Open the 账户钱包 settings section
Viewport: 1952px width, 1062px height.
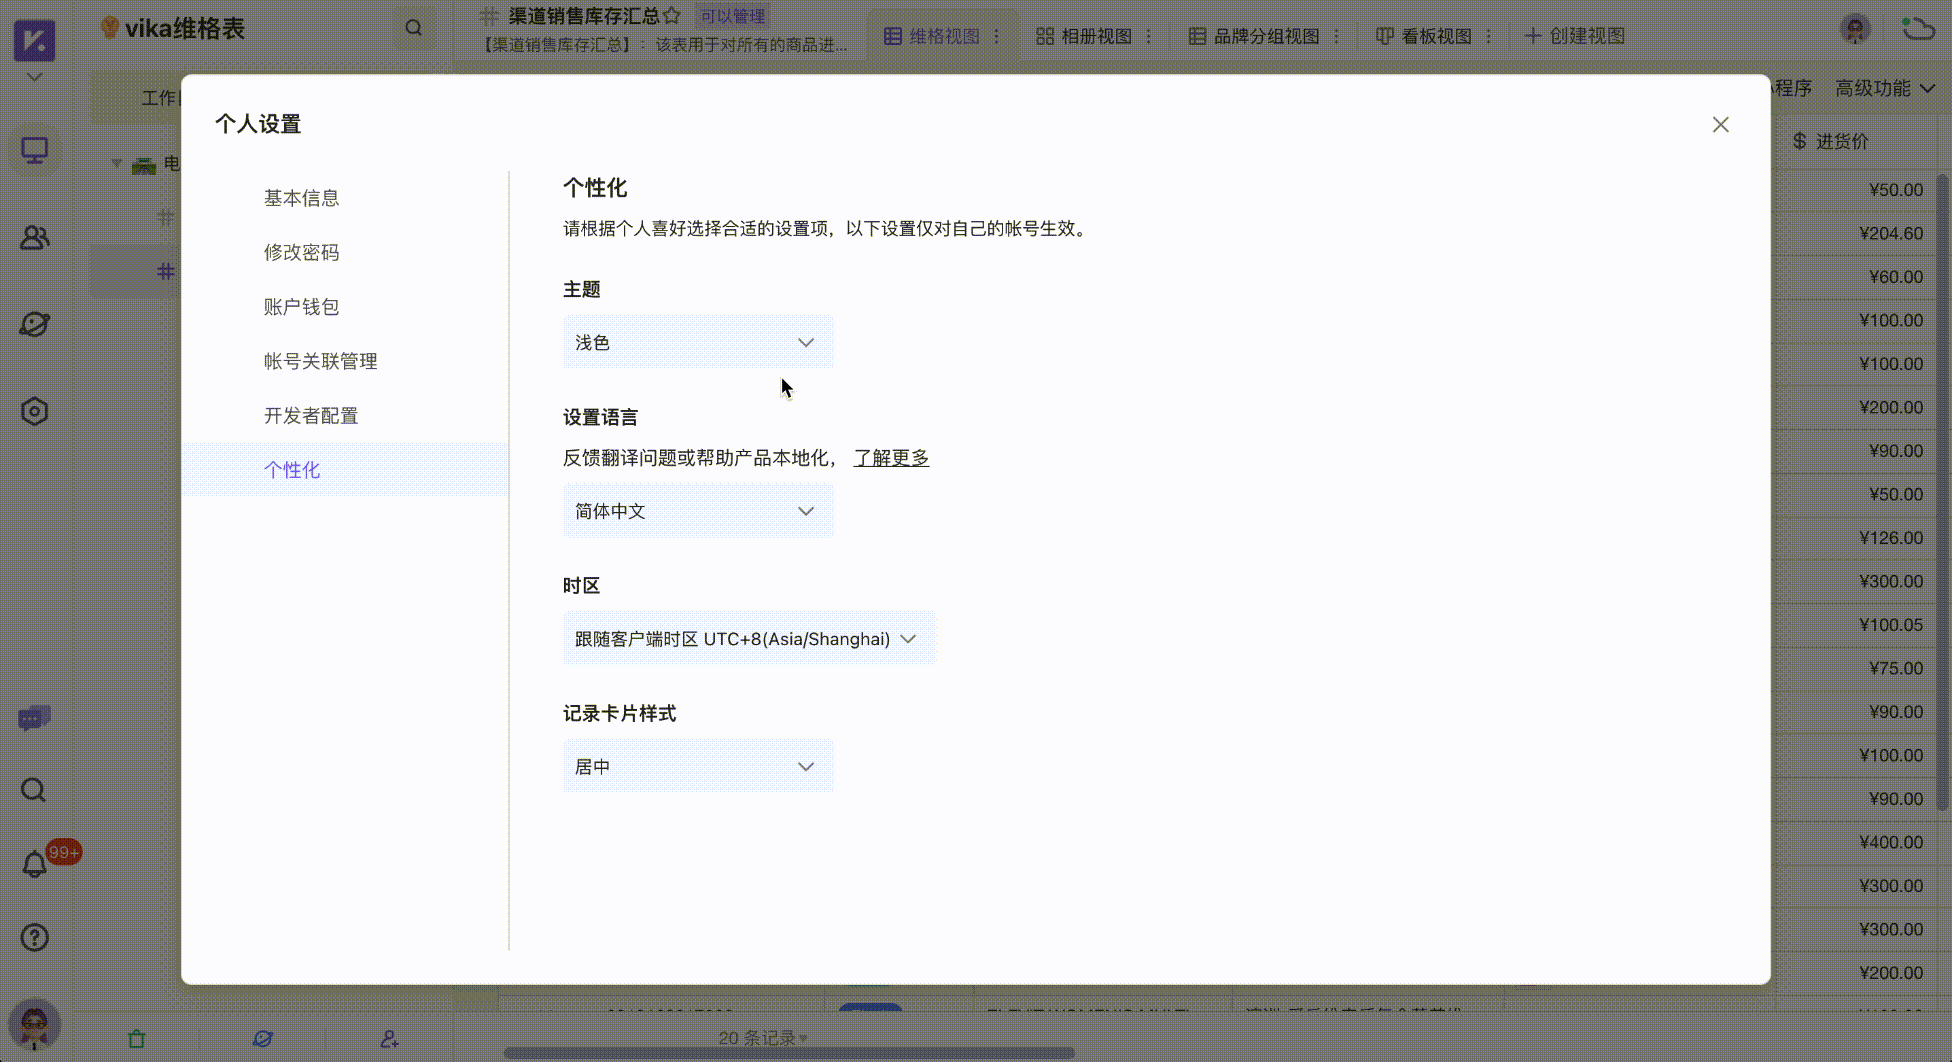(301, 306)
